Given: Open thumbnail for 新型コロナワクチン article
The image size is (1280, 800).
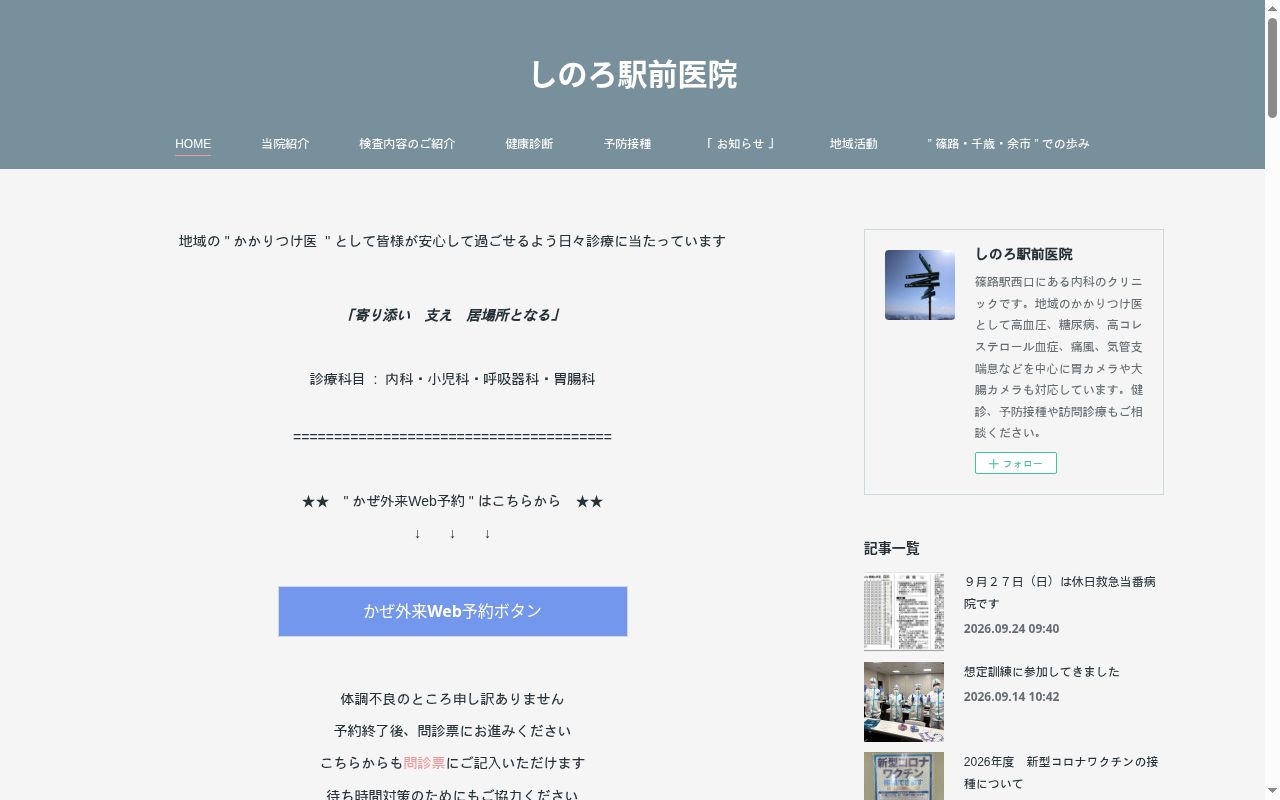Looking at the screenshot, I should (x=904, y=776).
